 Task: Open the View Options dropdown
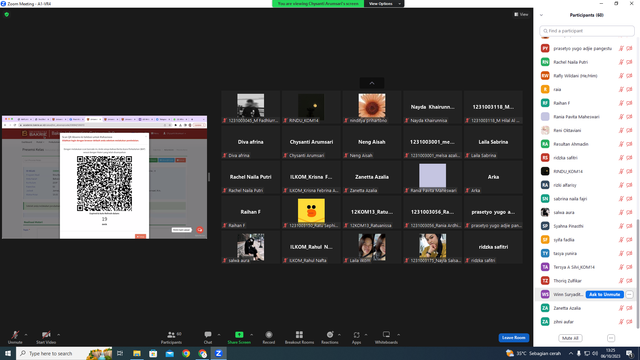(x=384, y=4)
